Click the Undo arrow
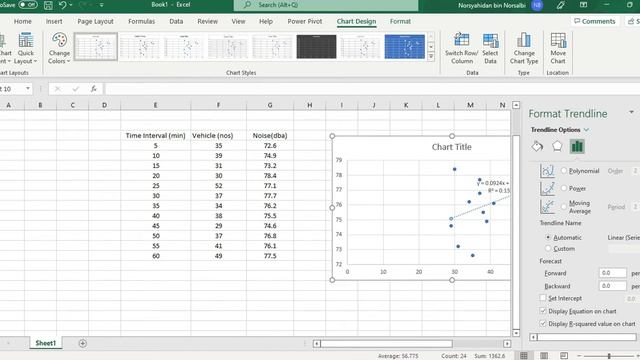640x360 pixels. point(62,5)
